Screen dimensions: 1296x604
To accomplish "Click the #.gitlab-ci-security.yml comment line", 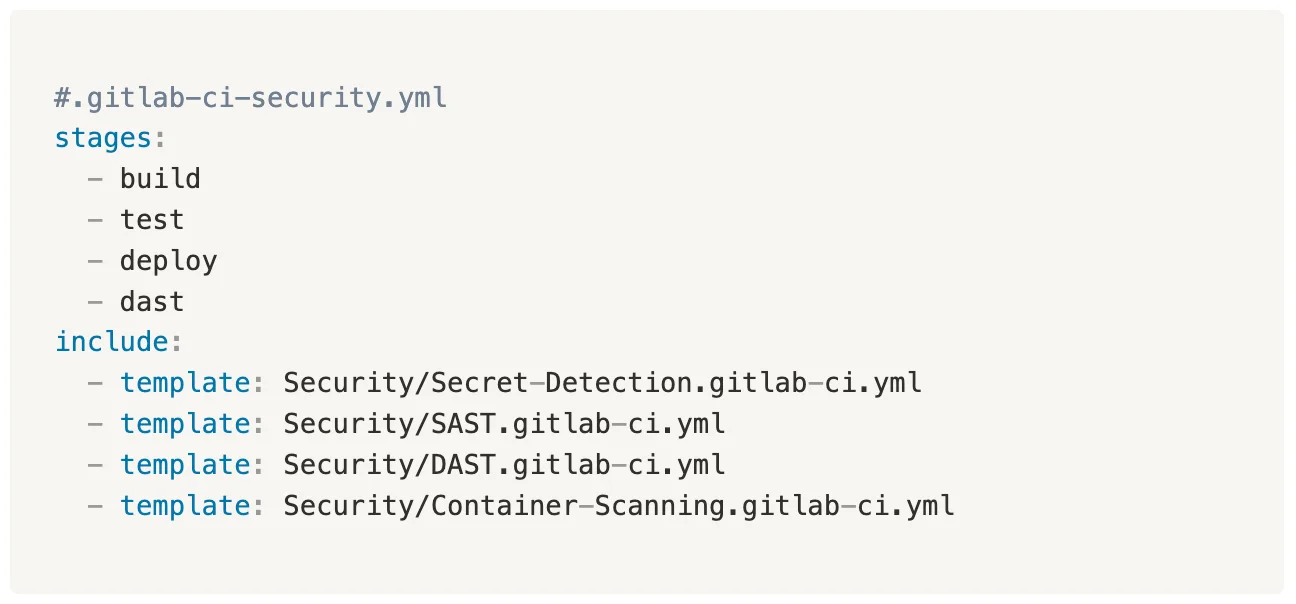I will tap(250, 98).
